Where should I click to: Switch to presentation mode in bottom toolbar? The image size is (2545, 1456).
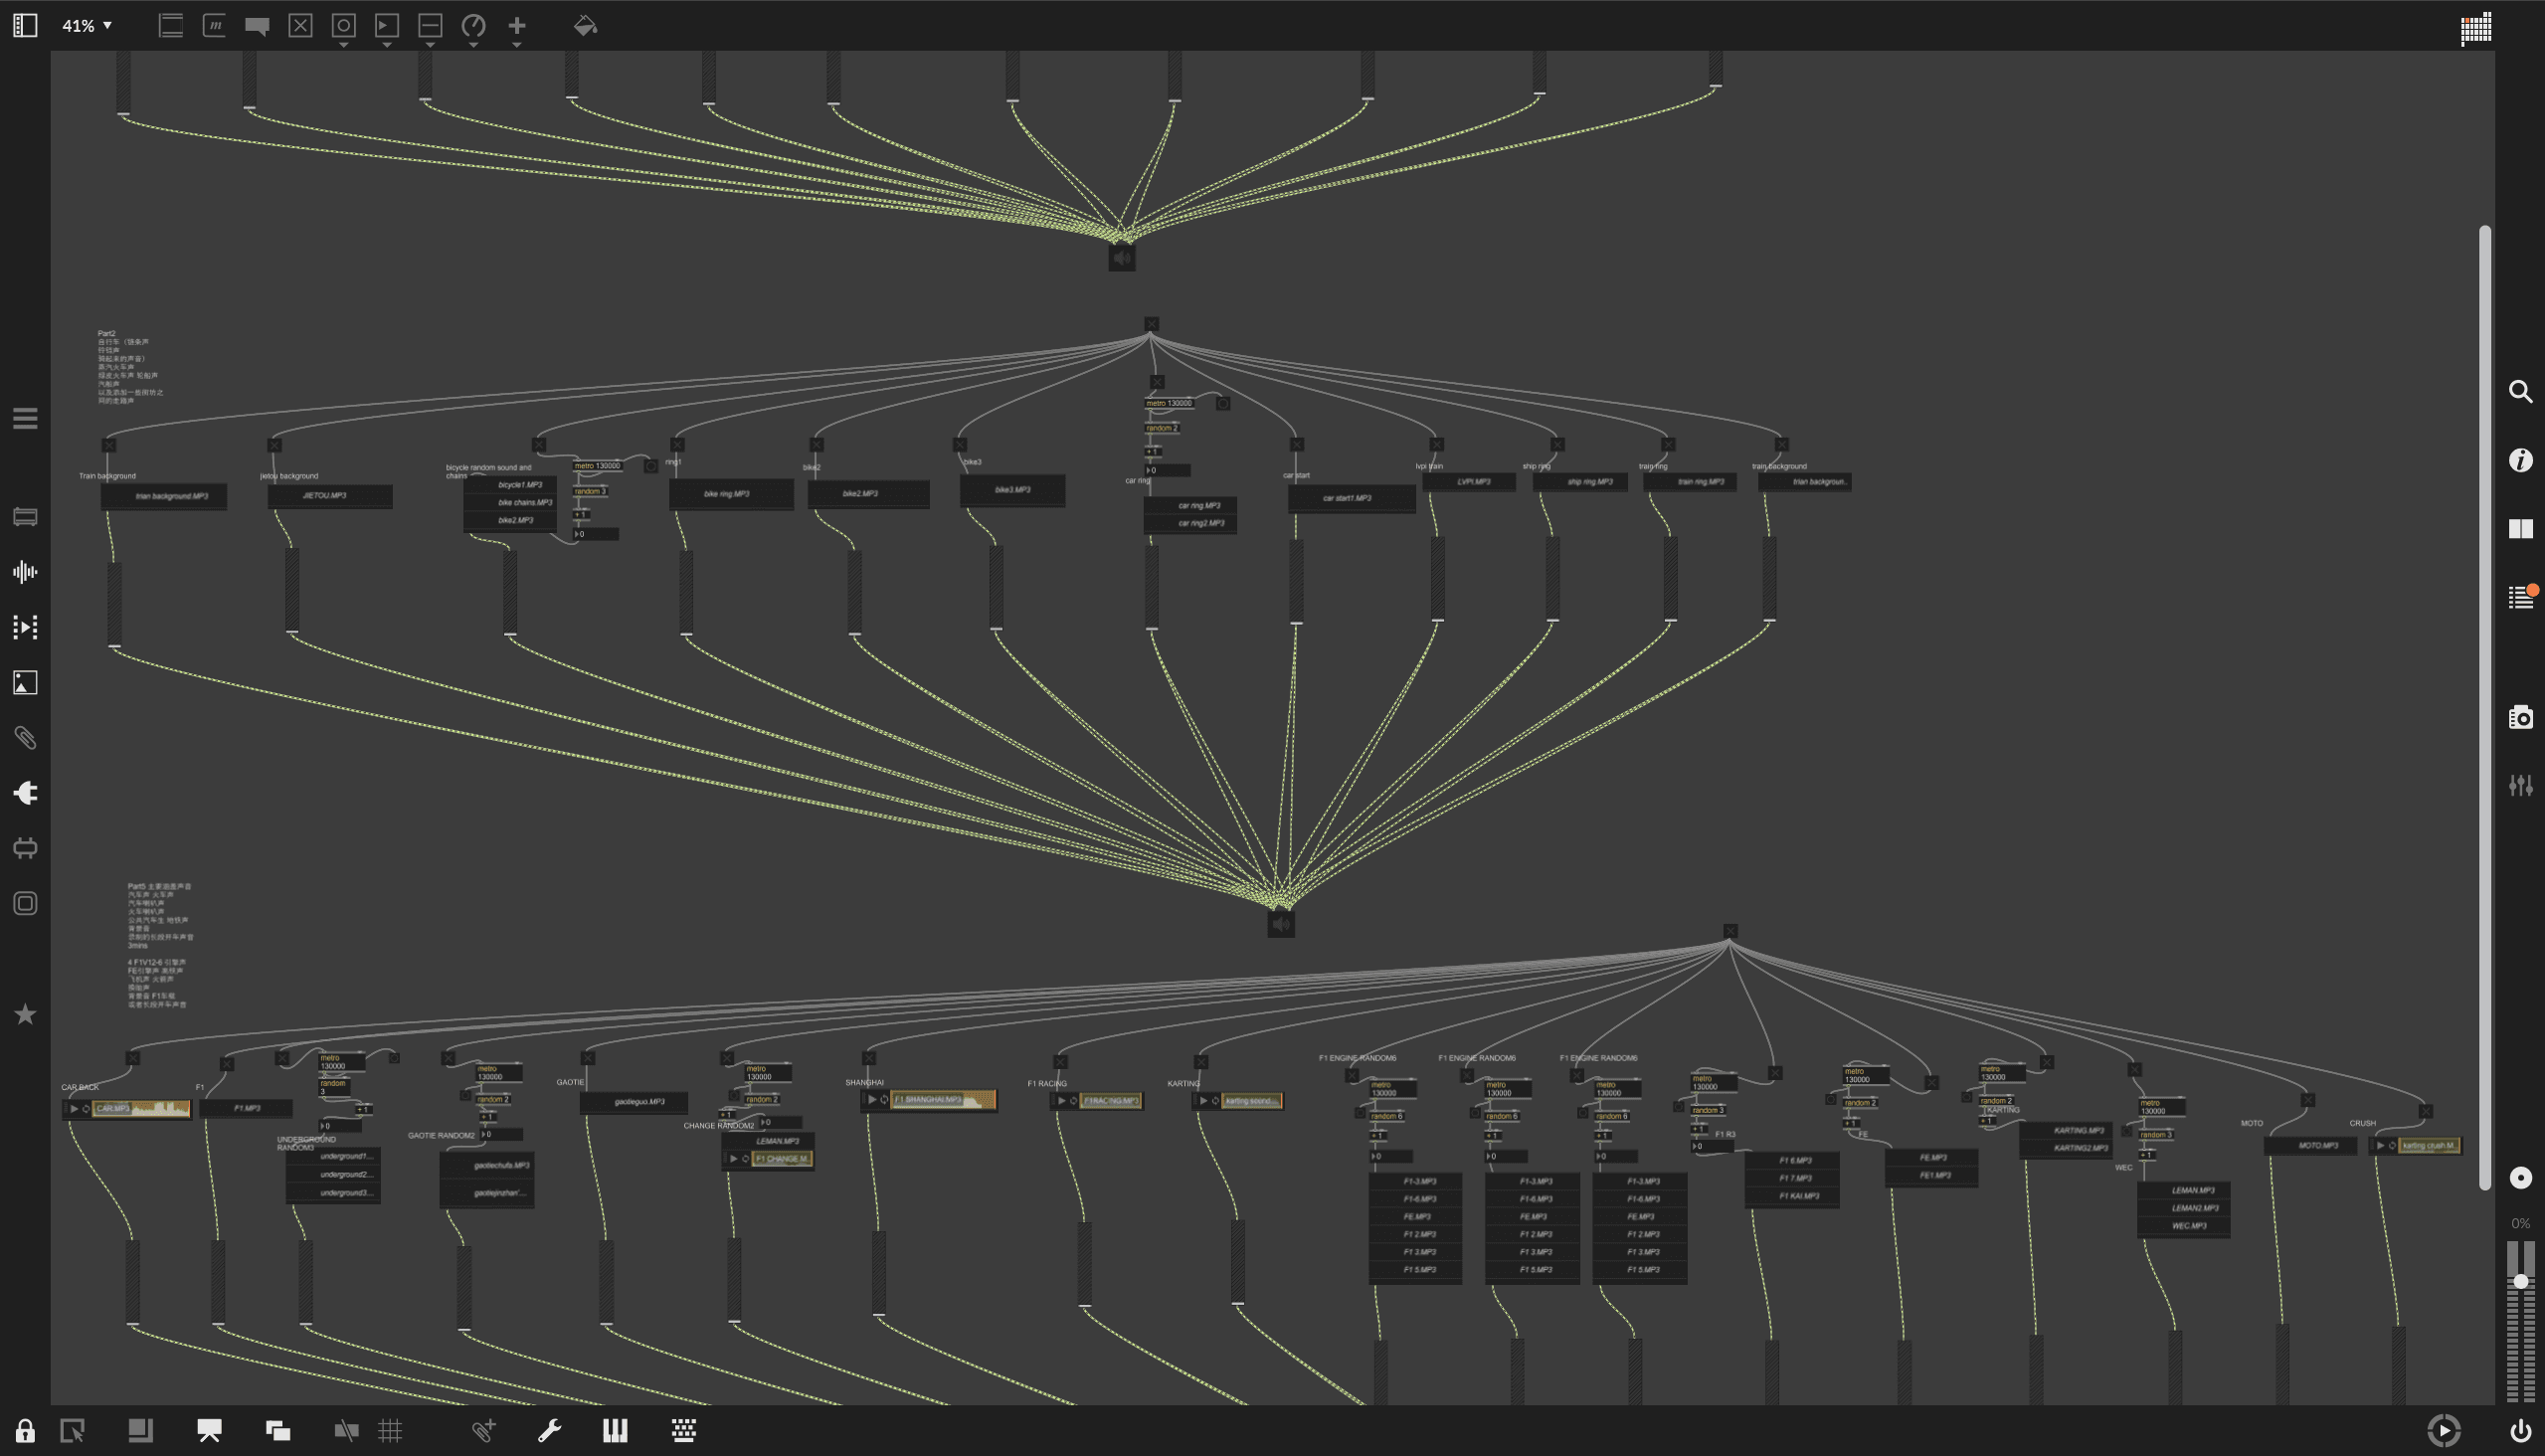(x=209, y=1431)
